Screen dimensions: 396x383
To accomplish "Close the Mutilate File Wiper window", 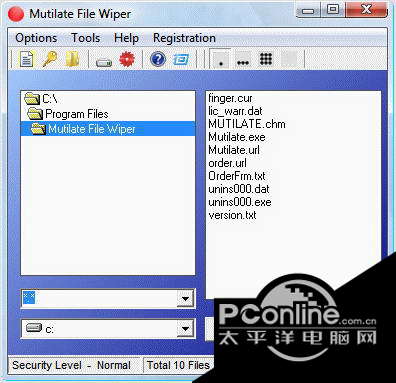I will tap(366, 10).
